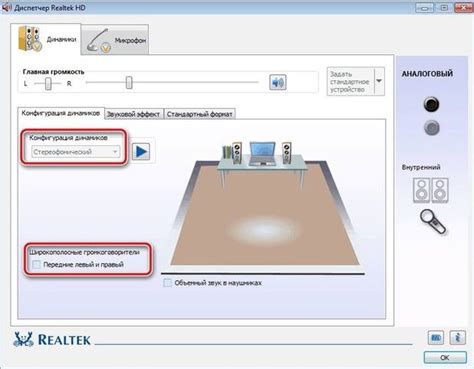The height and width of the screenshot is (369, 474).
Task: Click the main volume slider handle
Action: coord(129,83)
